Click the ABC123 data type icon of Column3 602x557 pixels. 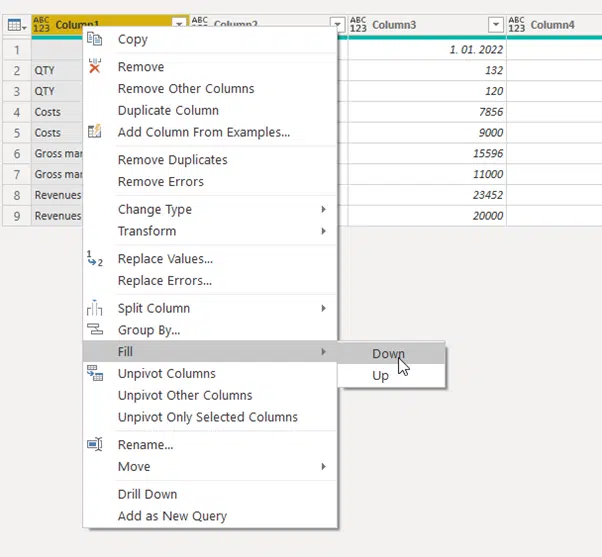pos(358,24)
